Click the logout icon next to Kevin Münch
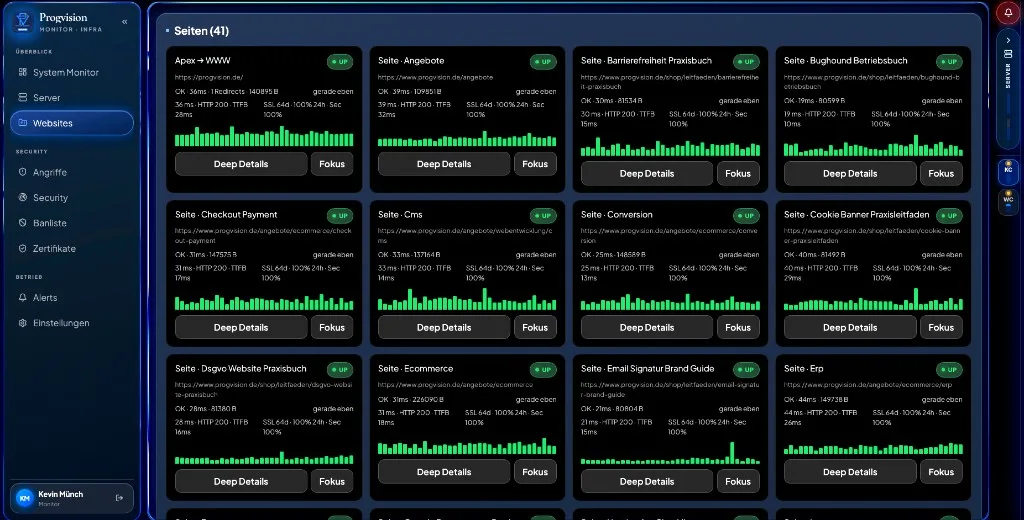This screenshot has height=520, width=1024. 120,498
